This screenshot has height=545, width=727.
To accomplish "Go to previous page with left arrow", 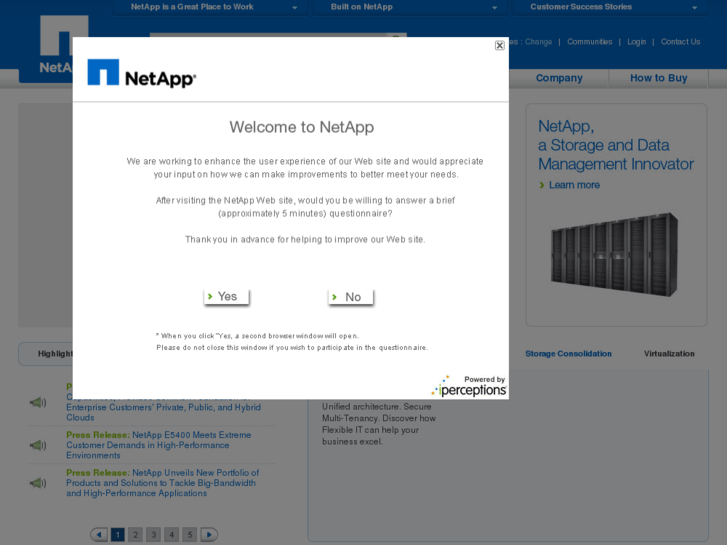I will click(x=99, y=535).
